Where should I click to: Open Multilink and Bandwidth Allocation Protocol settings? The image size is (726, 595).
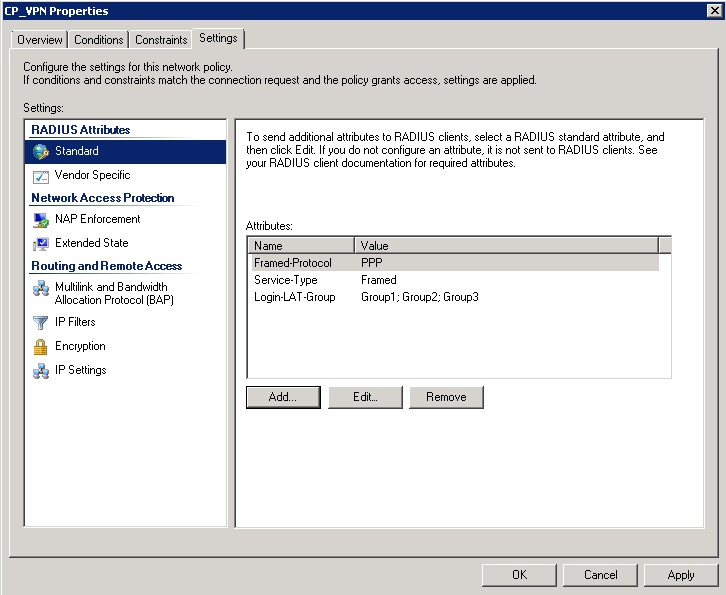[x=125, y=294]
